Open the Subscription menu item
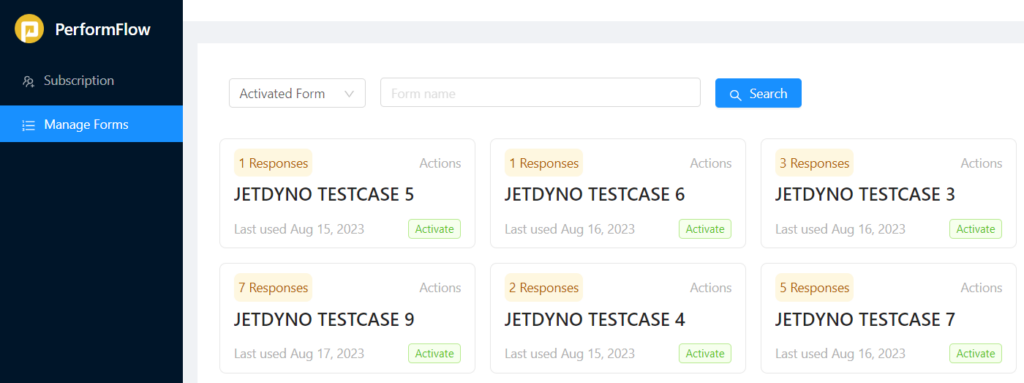This screenshot has height=383, width=1024. click(91, 81)
